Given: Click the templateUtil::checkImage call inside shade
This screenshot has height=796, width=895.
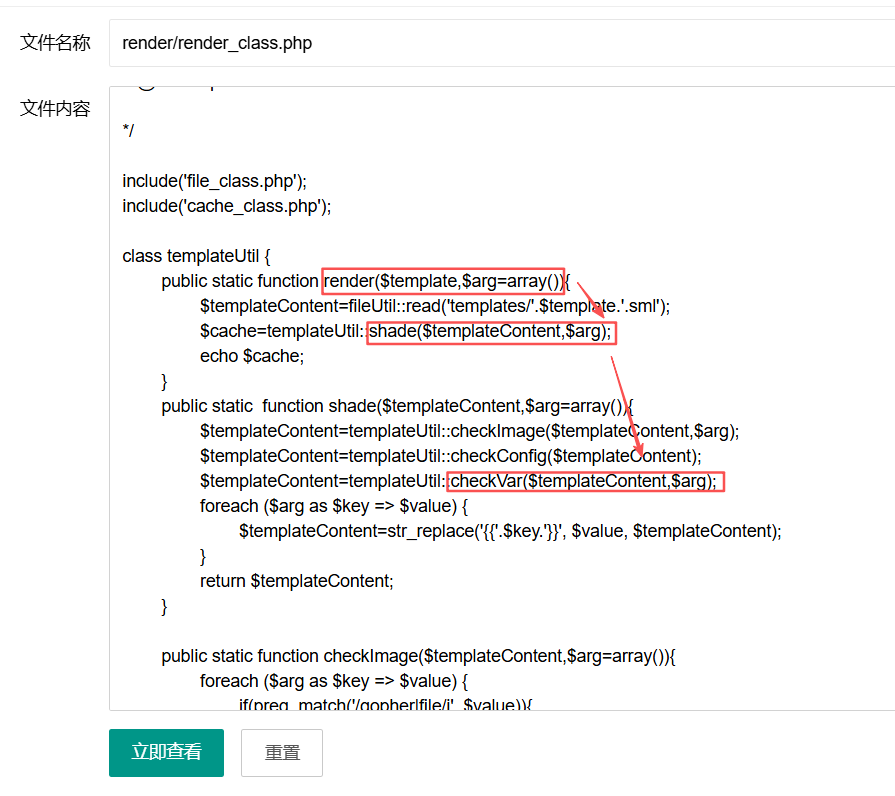Looking at the screenshot, I should coord(469,431).
